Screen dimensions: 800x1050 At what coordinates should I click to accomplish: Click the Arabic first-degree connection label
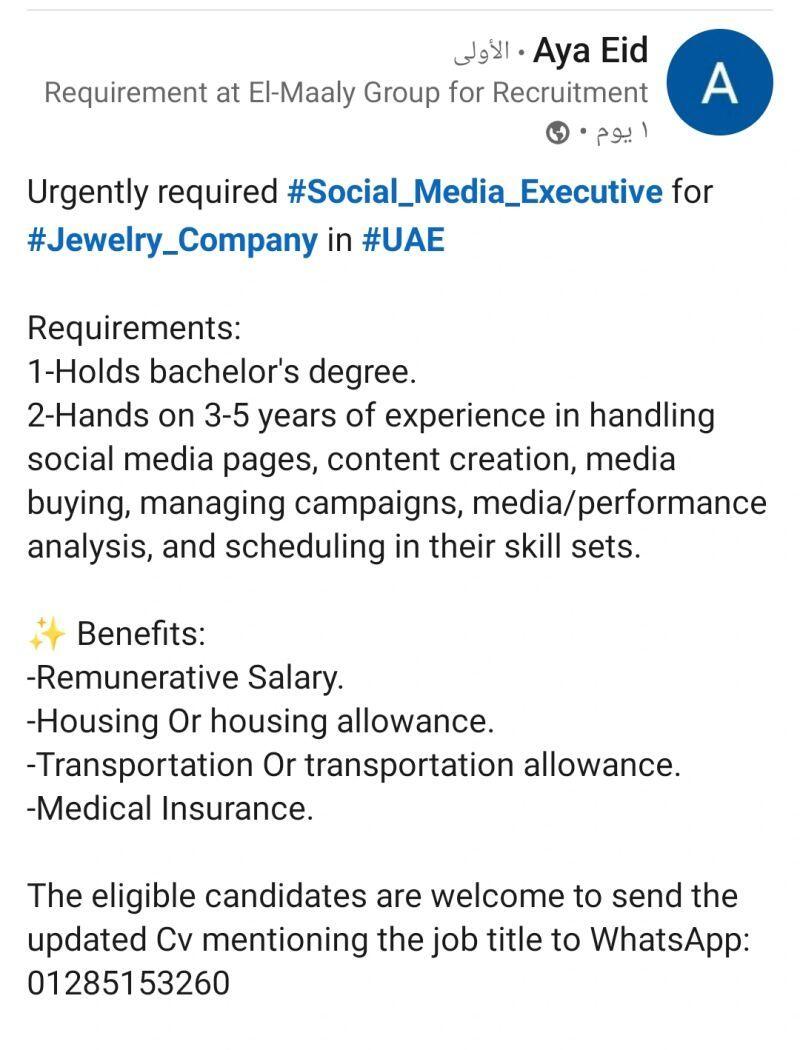[482, 52]
